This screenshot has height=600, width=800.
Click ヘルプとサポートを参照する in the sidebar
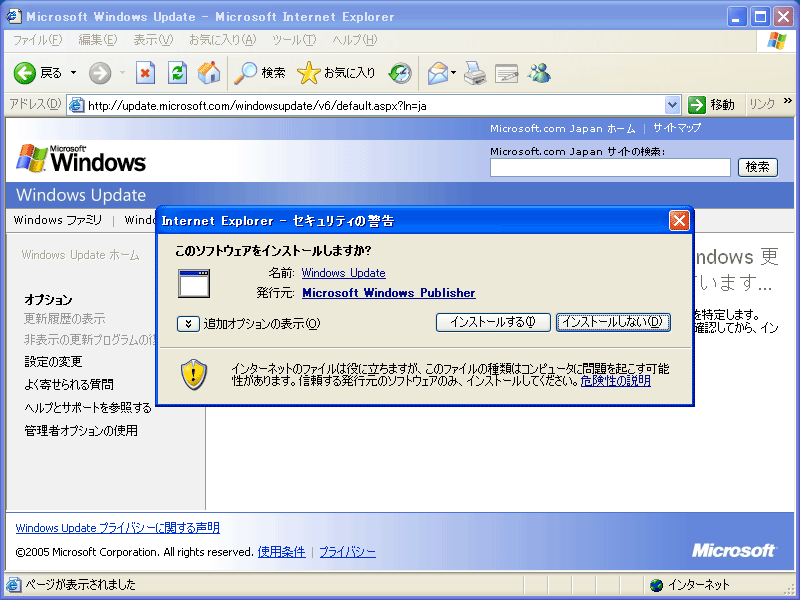(x=88, y=408)
